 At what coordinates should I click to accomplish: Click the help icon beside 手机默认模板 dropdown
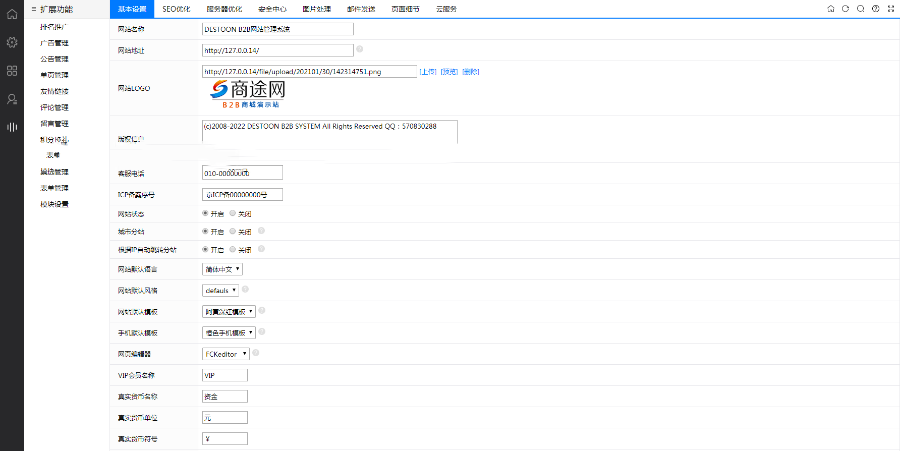(262, 332)
